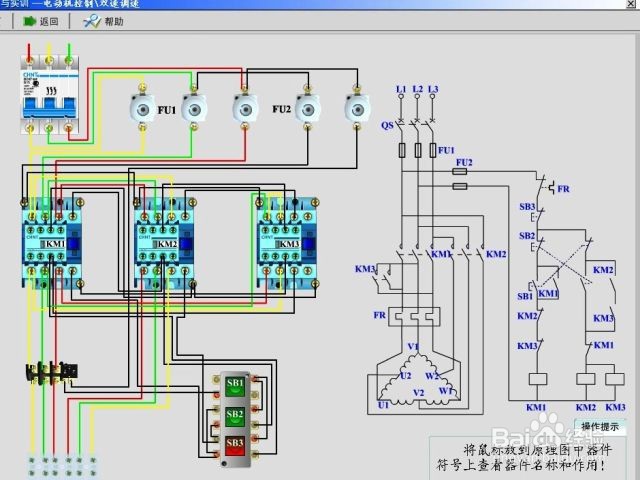Viewport: 640px width, 480px height.
Task: Click the motor winding symbol in schematic
Action: point(417,380)
